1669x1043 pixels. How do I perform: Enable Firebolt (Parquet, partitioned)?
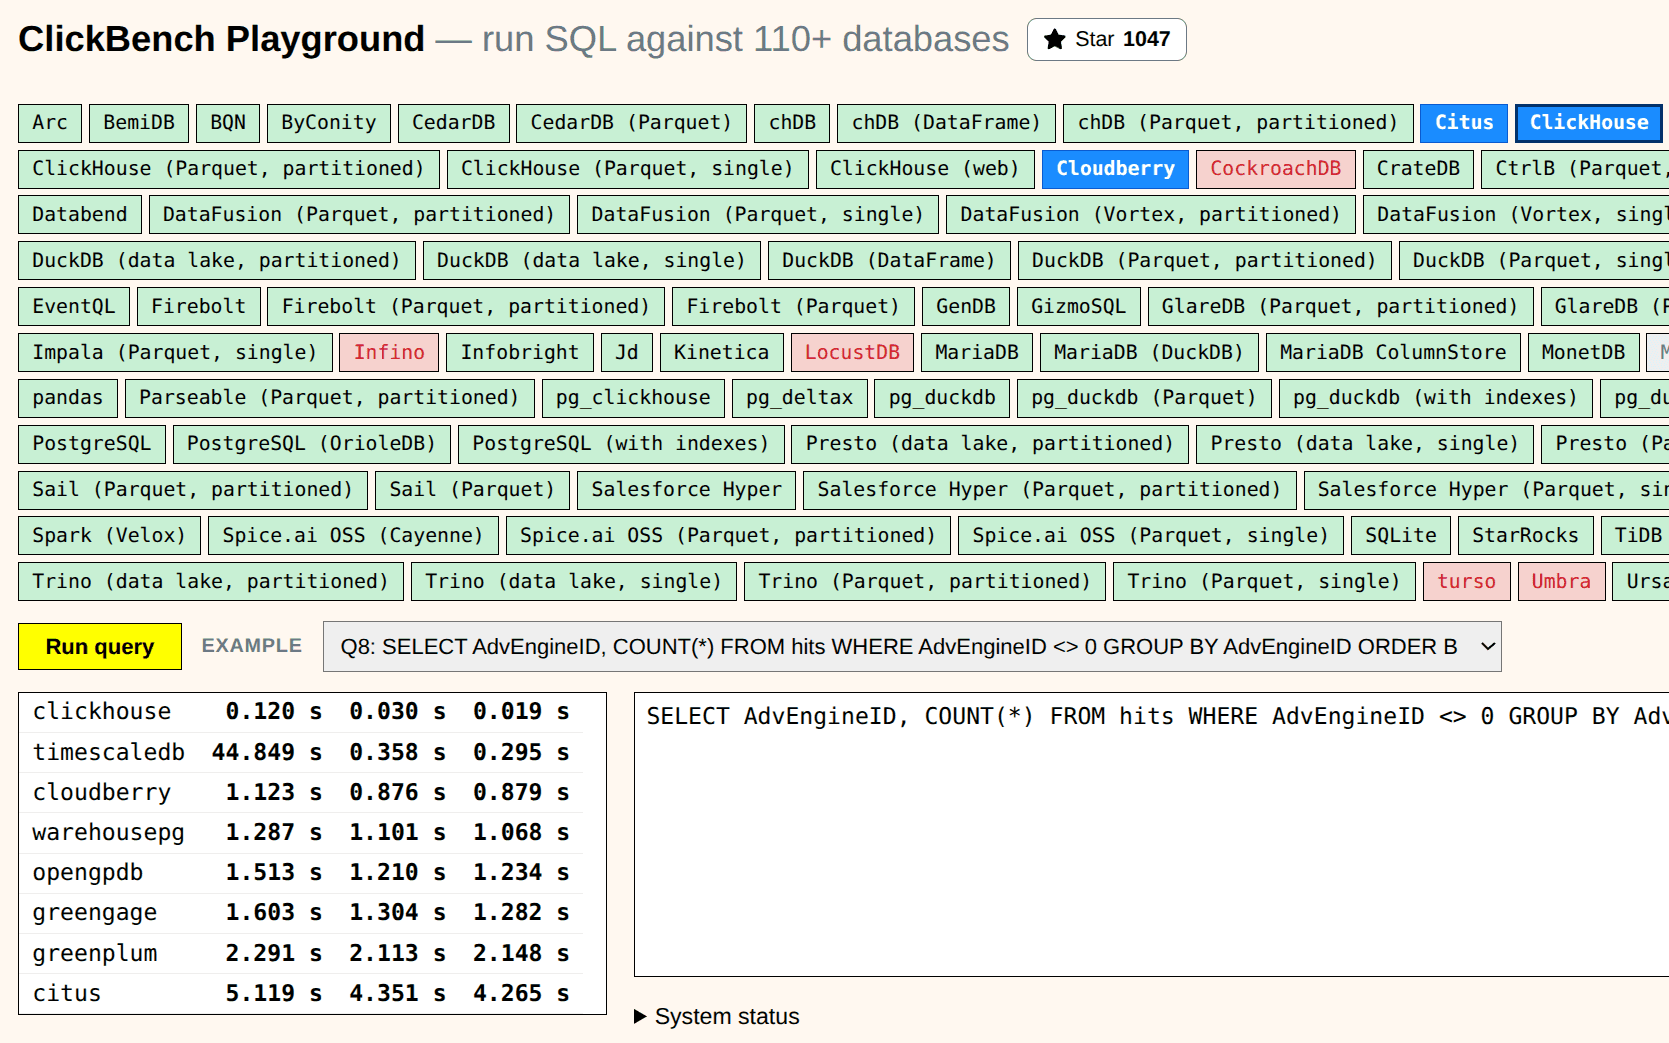click(x=466, y=306)
